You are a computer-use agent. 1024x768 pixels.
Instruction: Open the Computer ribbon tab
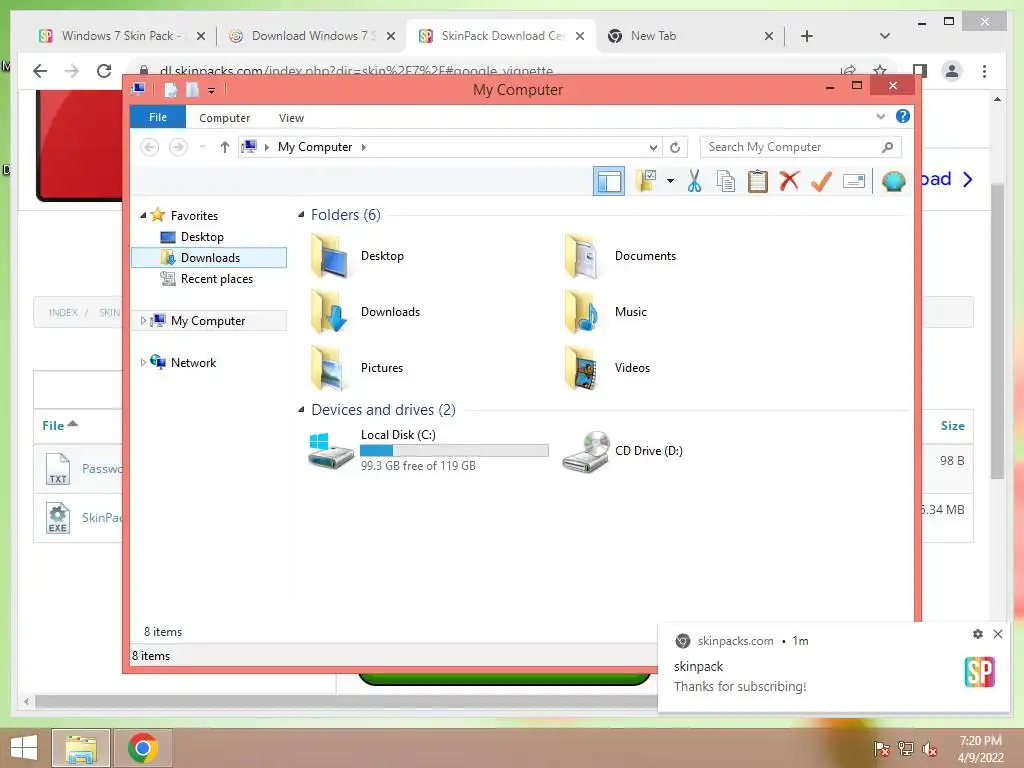pos(224,118)
